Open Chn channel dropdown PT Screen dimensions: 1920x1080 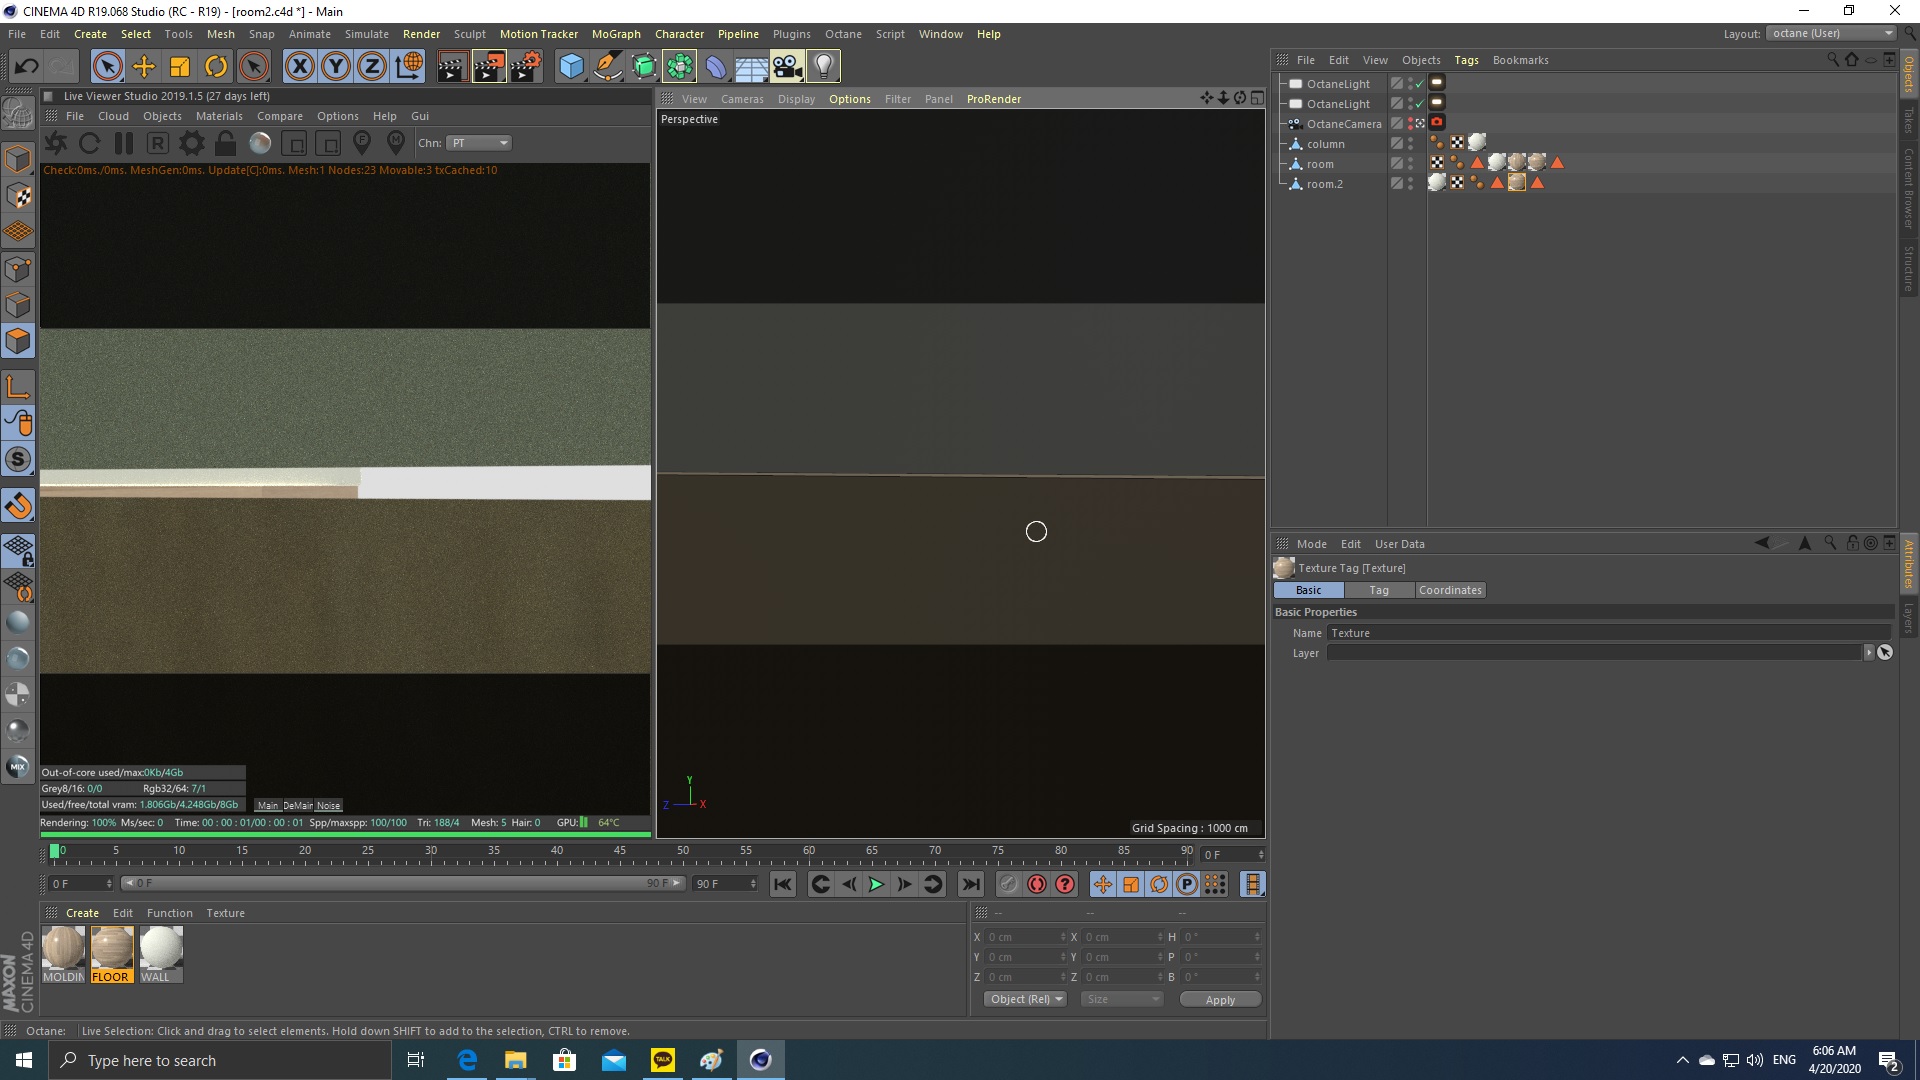pos(479,143)
